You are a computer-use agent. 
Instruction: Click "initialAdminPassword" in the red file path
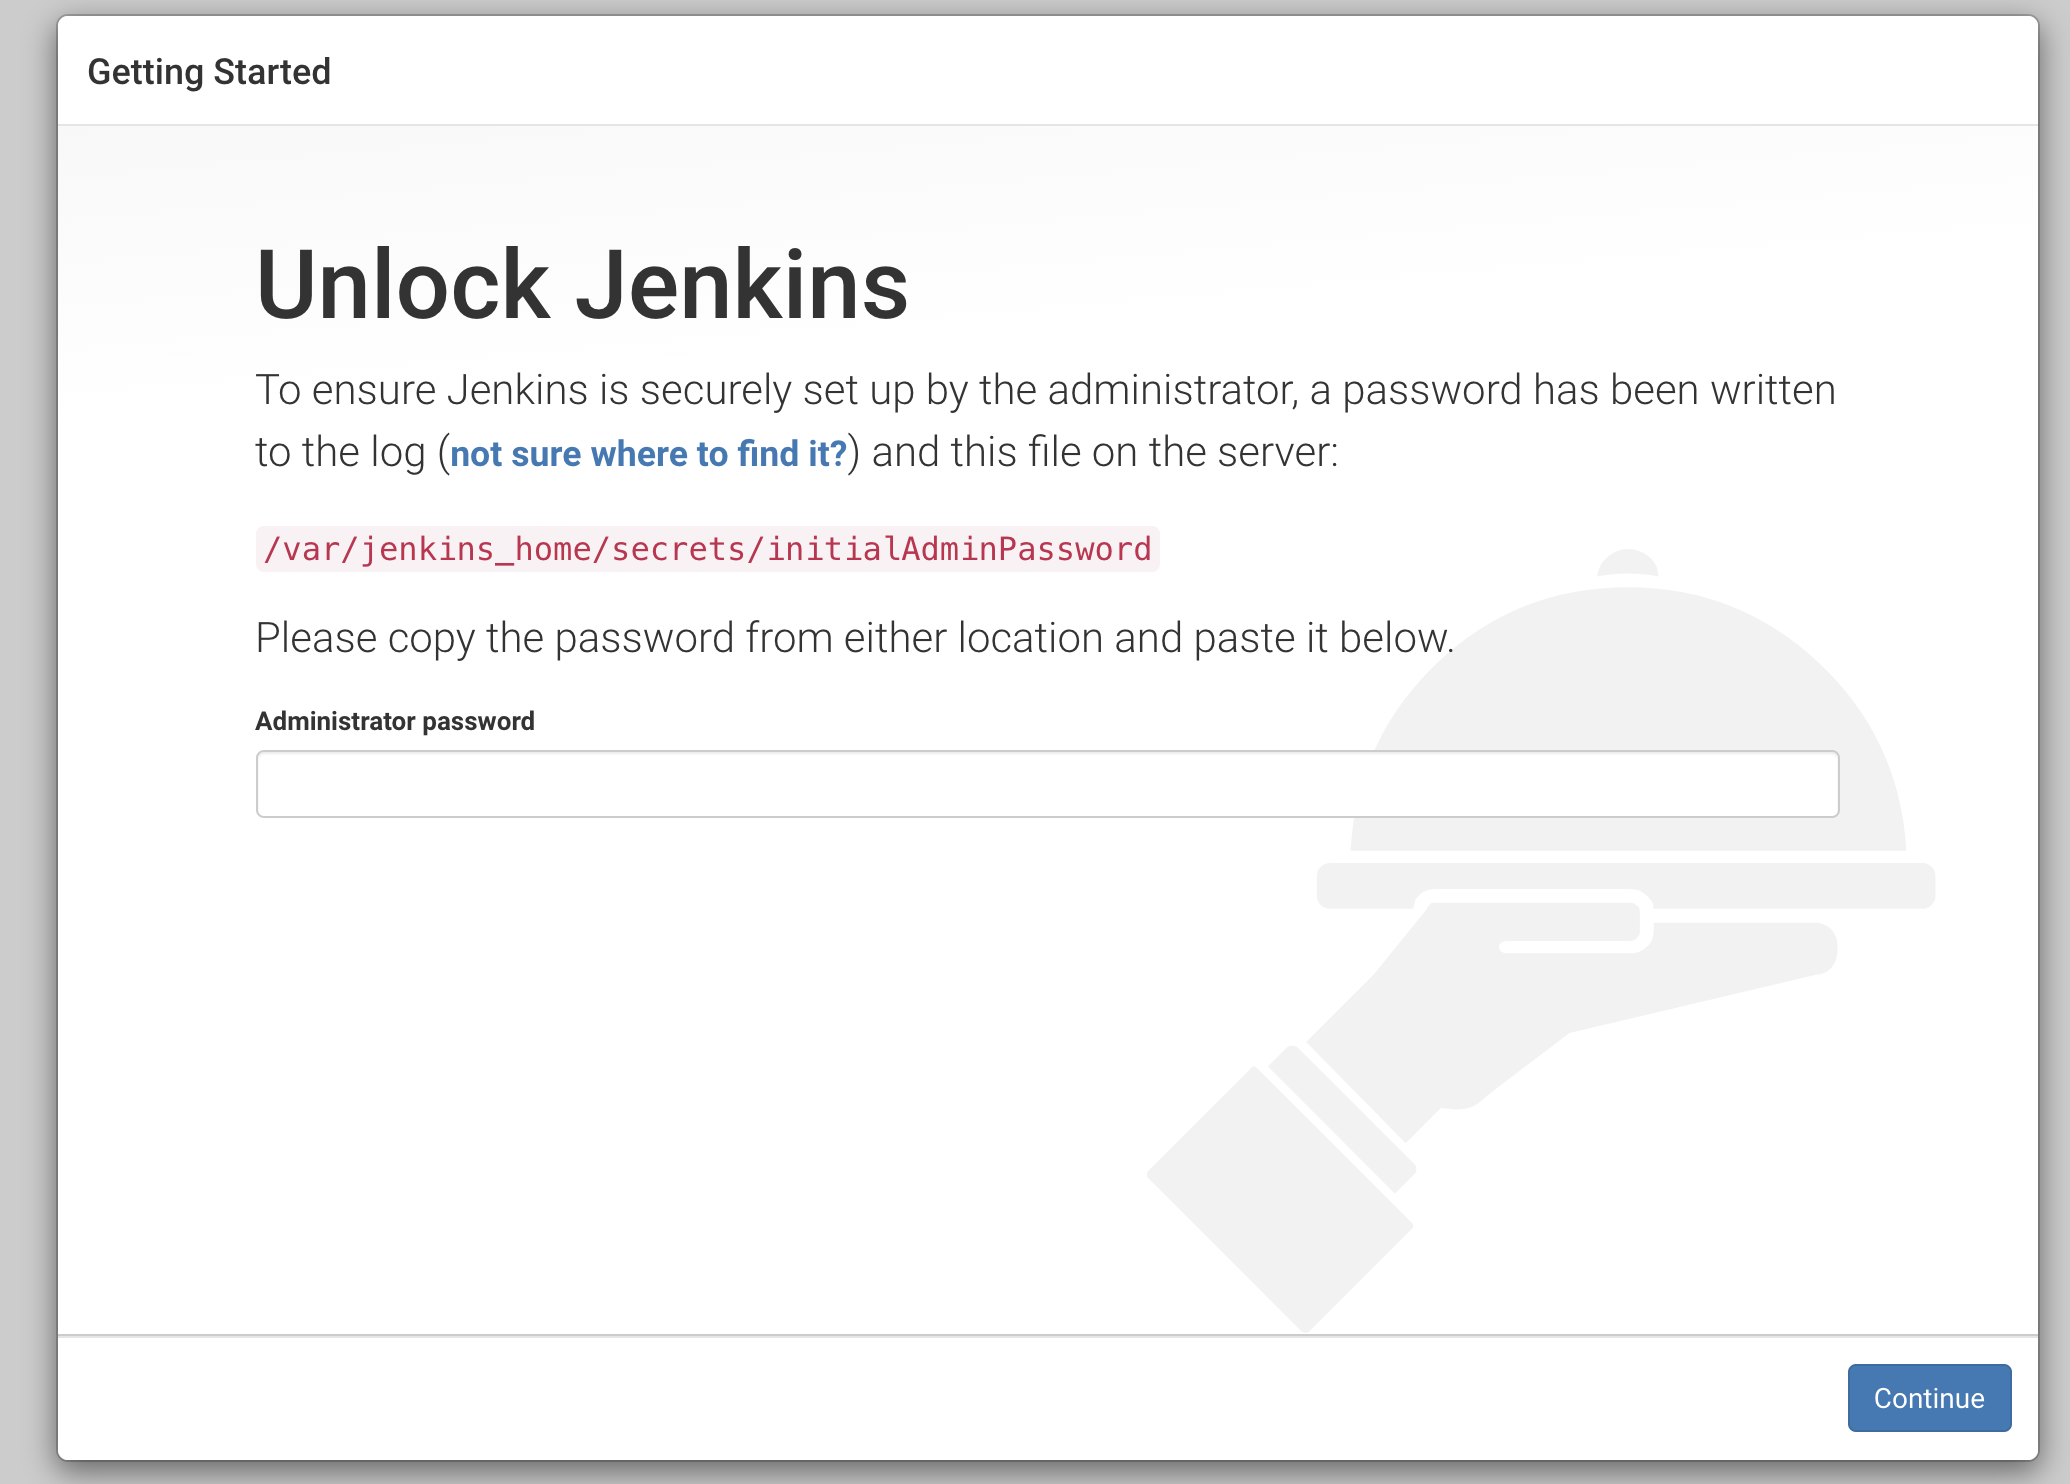click(958, 549)
